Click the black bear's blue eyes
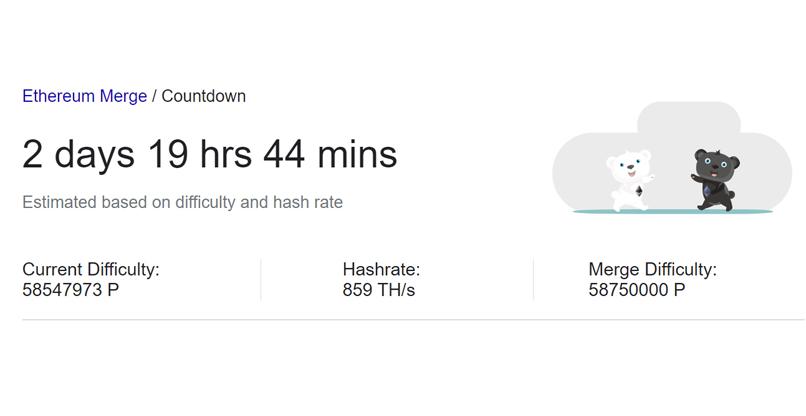Image resolution: width=806 pixels, height=416 pixels. coord(715,162)
